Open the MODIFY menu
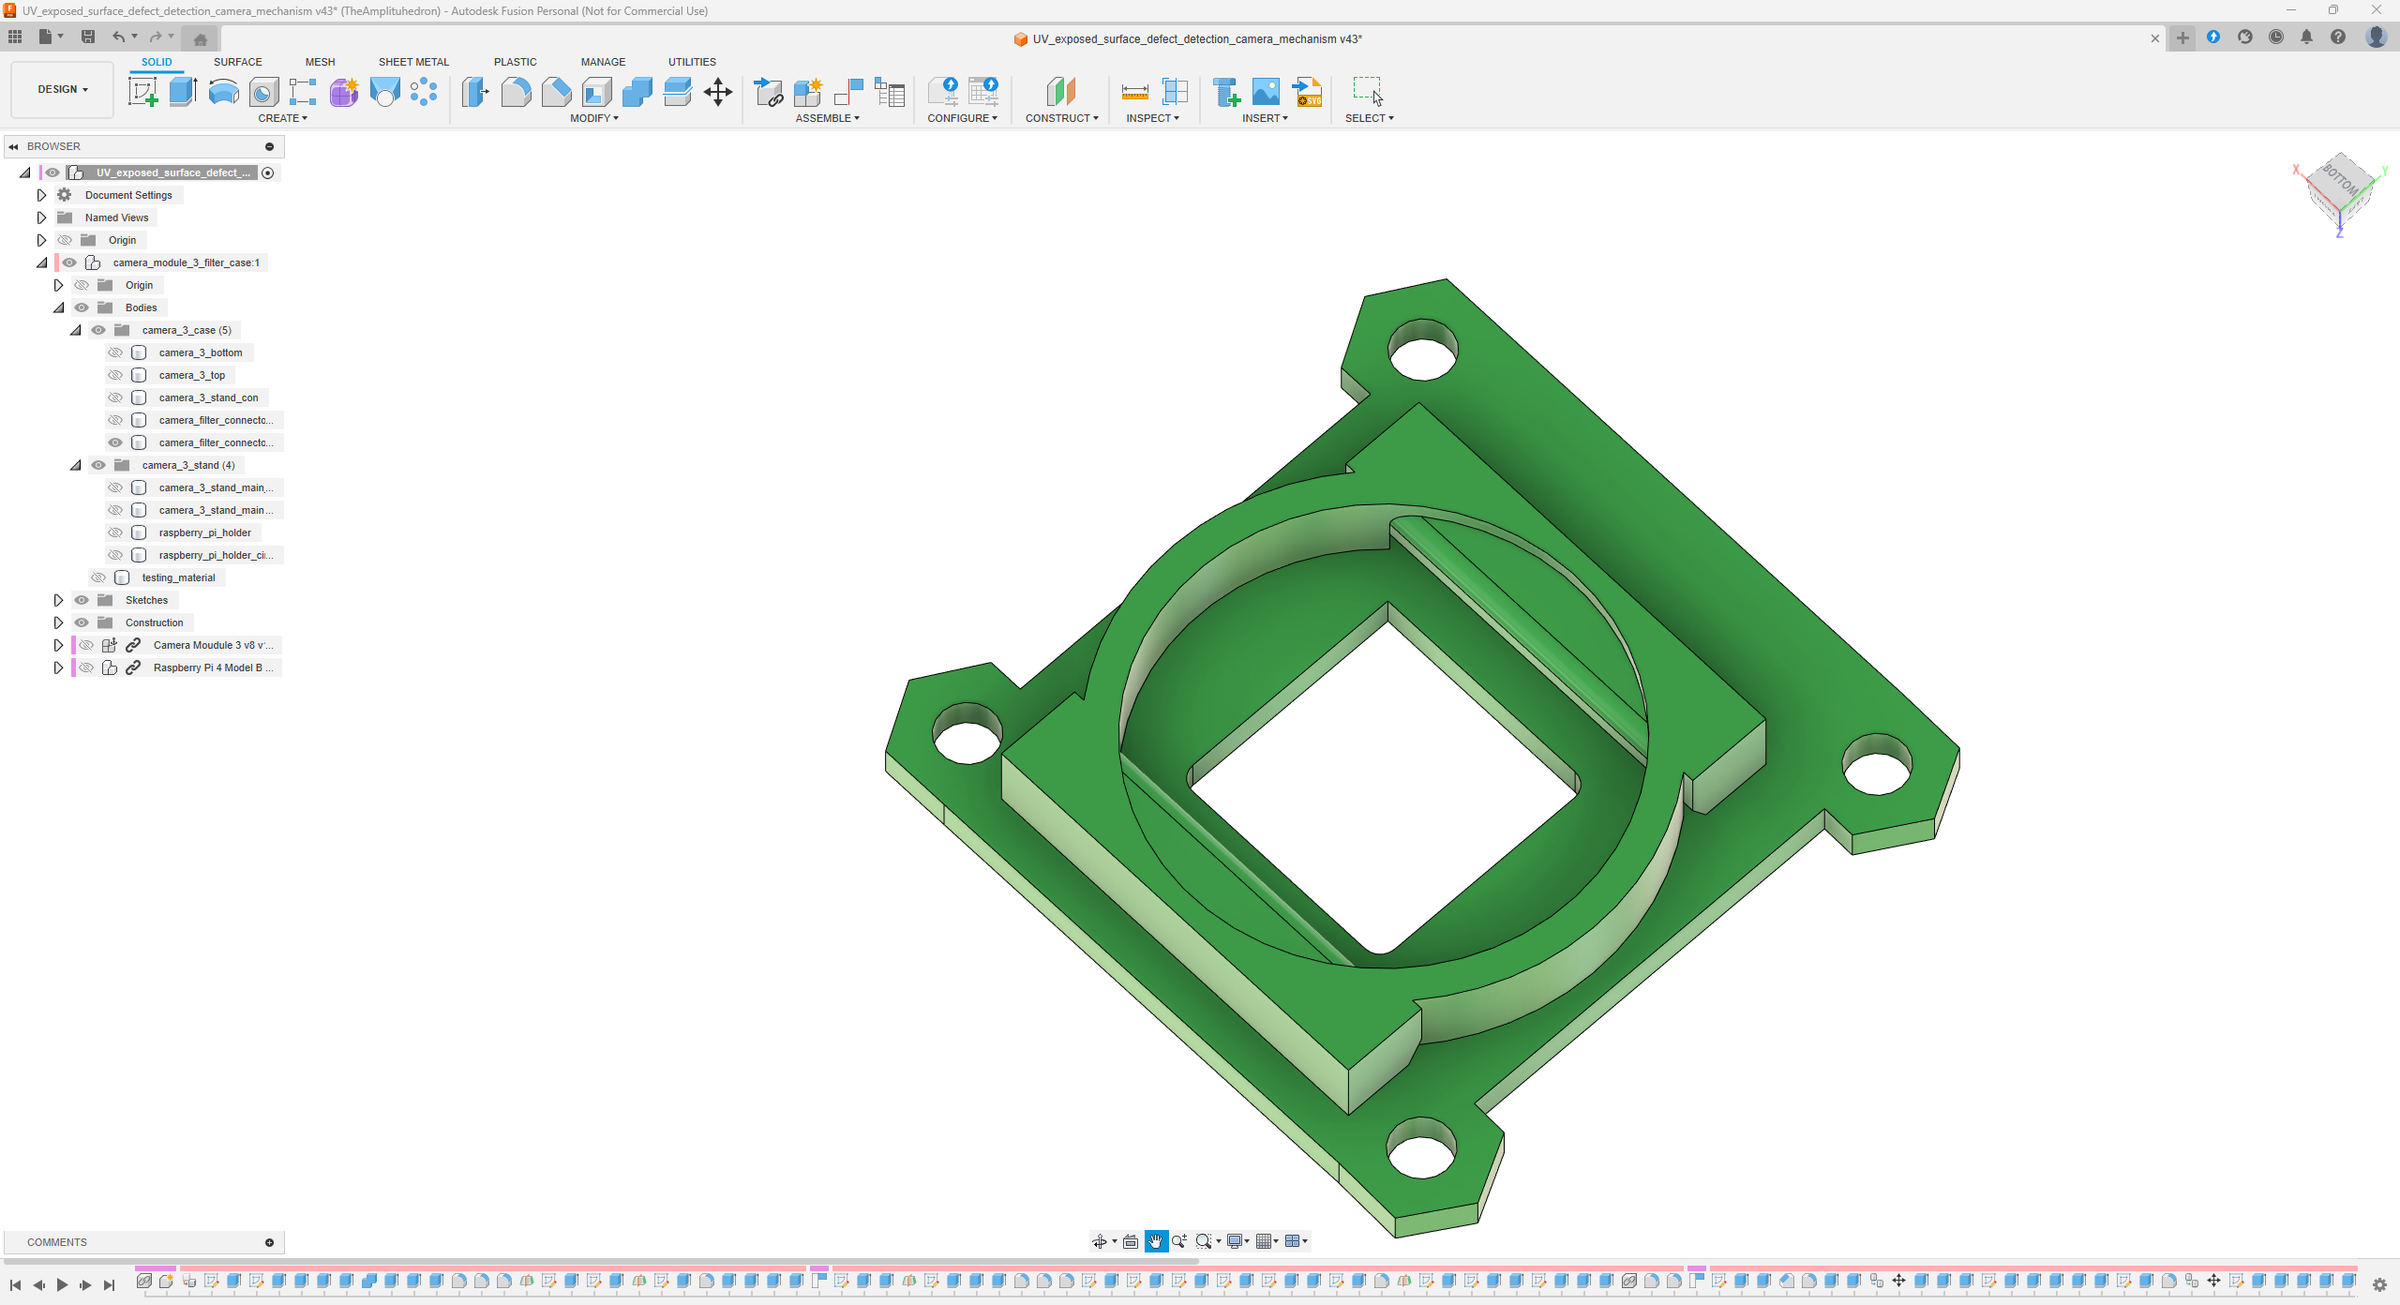Image resolution: width=2400 pixels, height=1305 pixels. 595,118
